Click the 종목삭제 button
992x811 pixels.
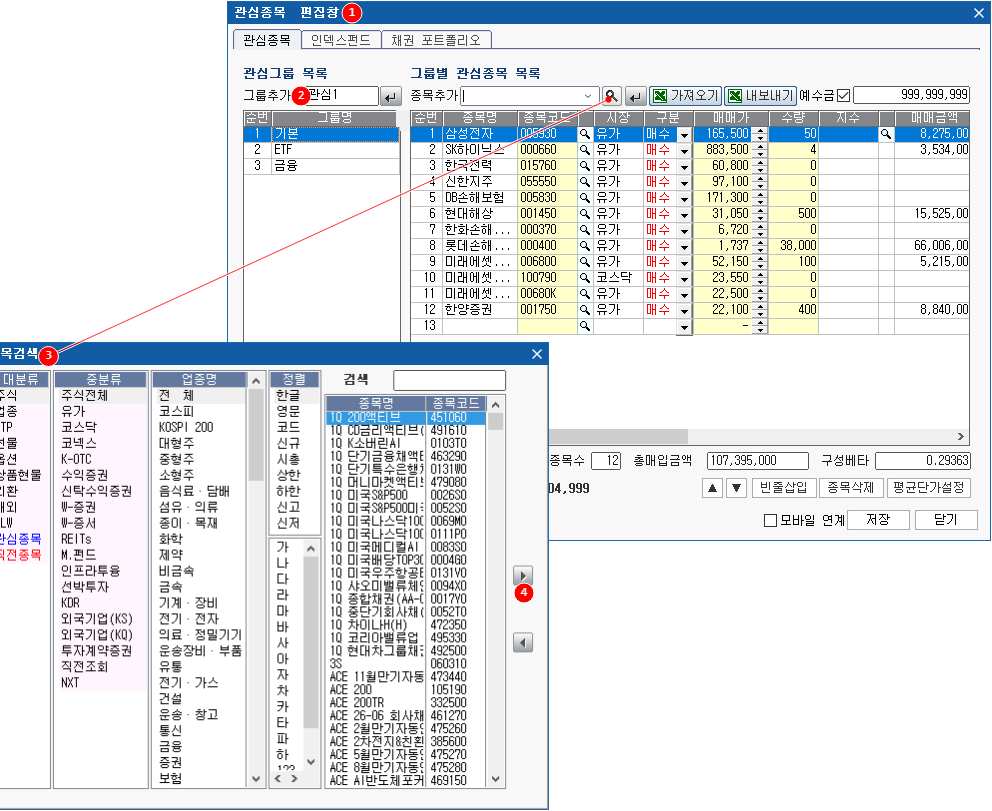pyautogui.click(x=848, y=488)
